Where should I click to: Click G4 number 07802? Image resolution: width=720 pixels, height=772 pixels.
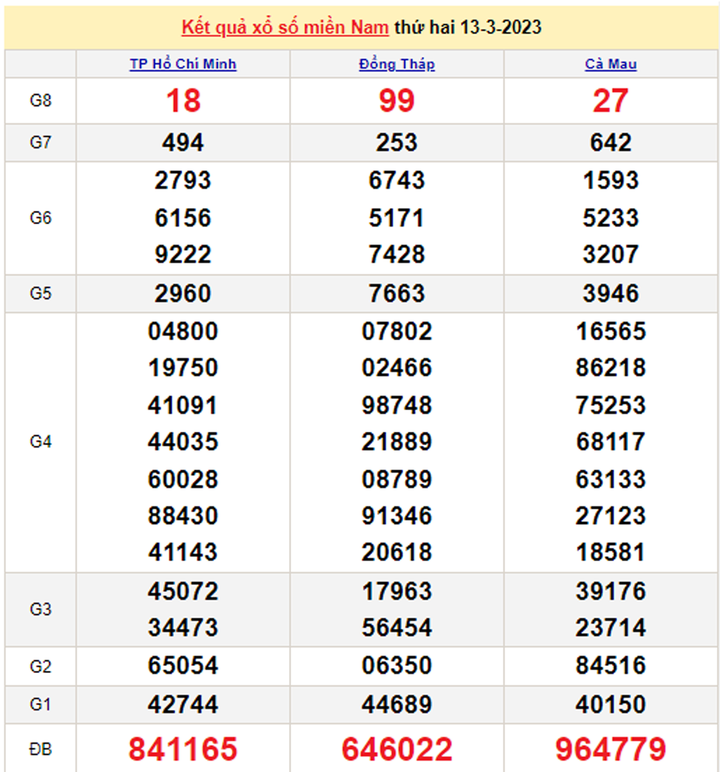397,331
